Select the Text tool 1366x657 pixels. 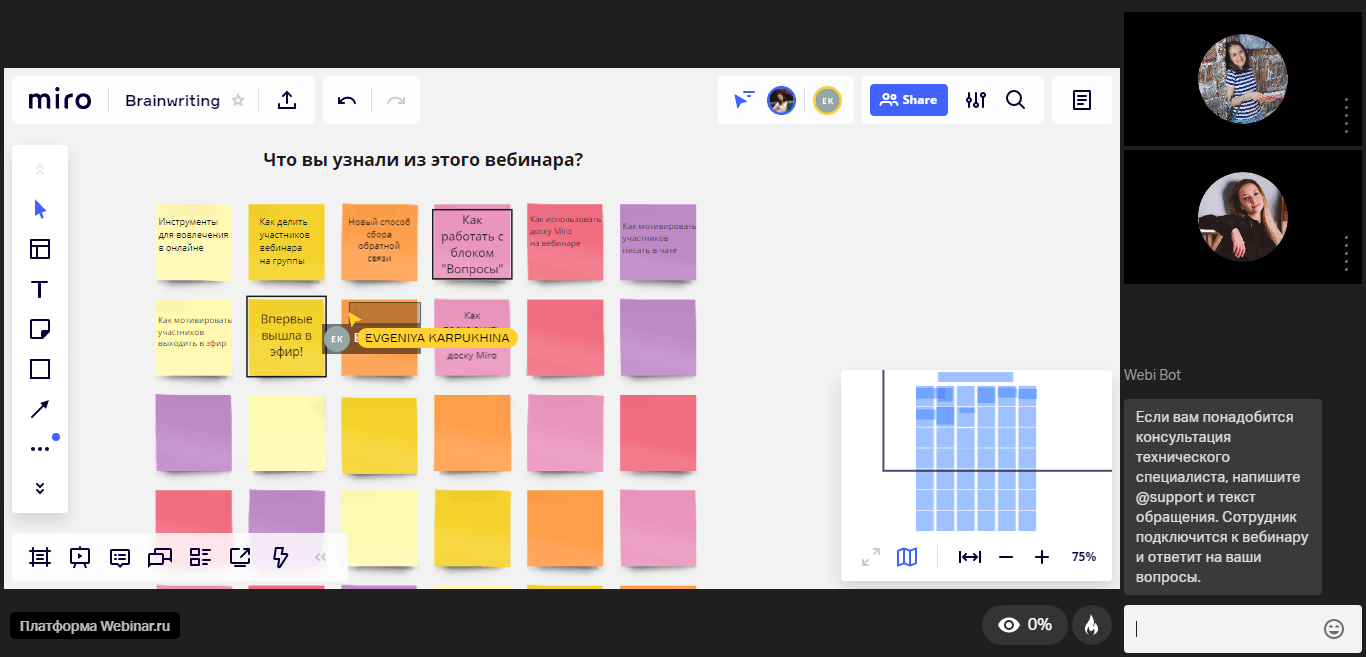click(40, 290)
